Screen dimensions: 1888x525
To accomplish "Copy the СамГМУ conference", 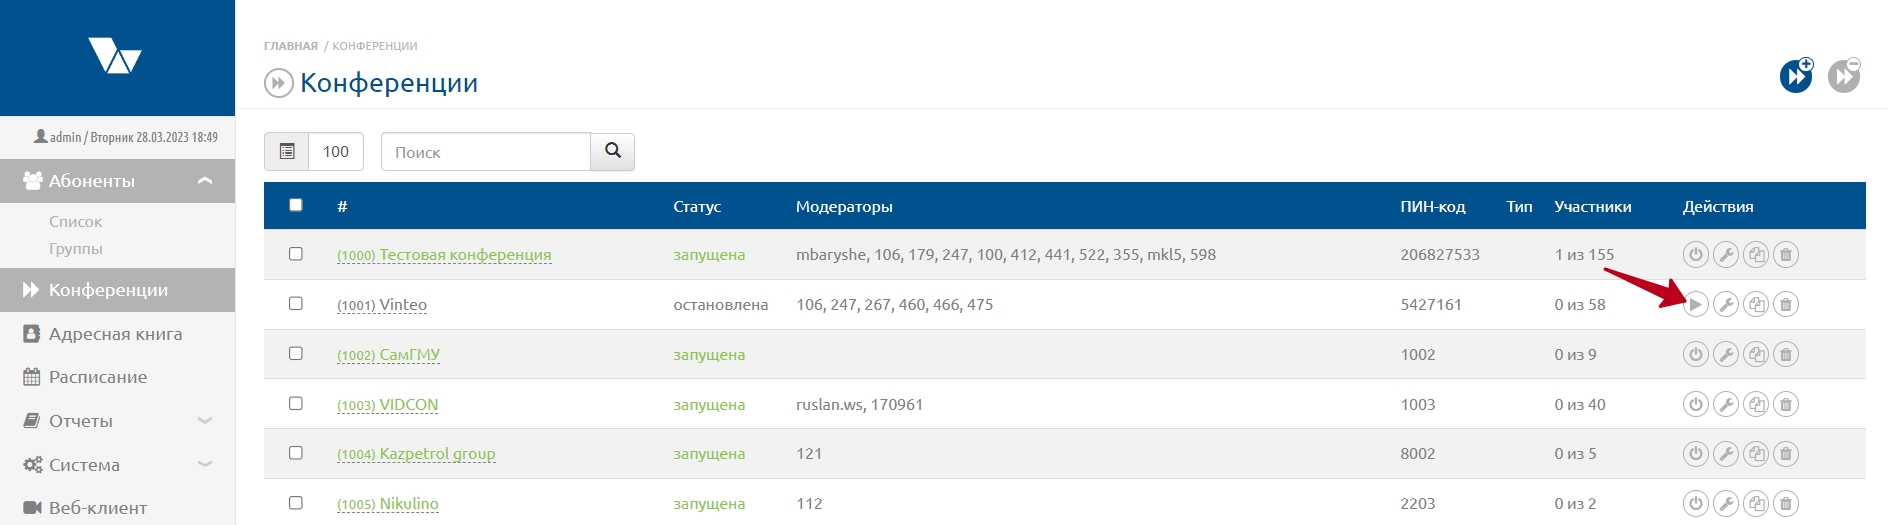I will tap(1756, 354).
